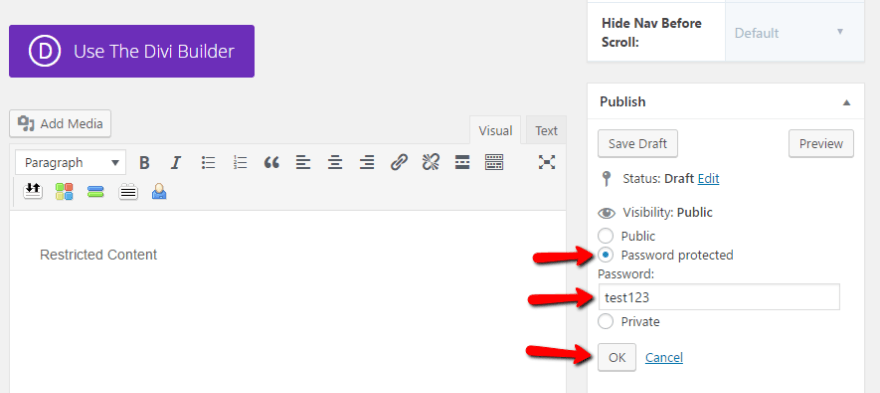Viewport: 880px width, 393px height.
Task: Select the Password protected option
Action: point(606,255)
